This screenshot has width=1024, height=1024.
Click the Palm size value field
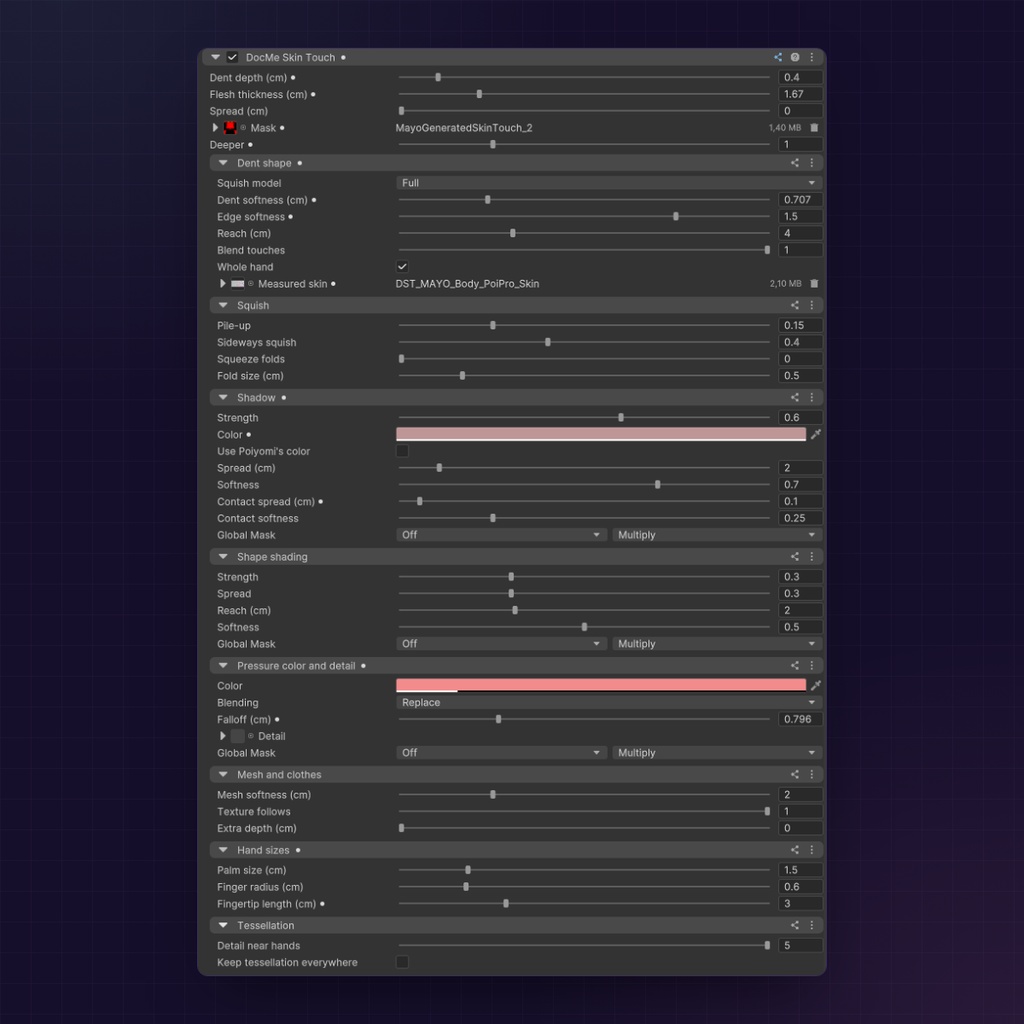point(800,871)
